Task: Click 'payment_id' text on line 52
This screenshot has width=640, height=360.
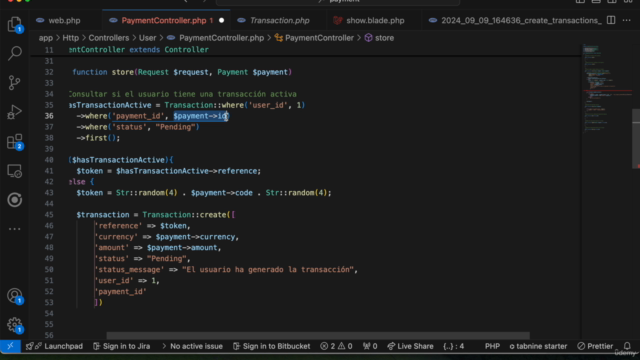Action: click(x=121, y=291)
